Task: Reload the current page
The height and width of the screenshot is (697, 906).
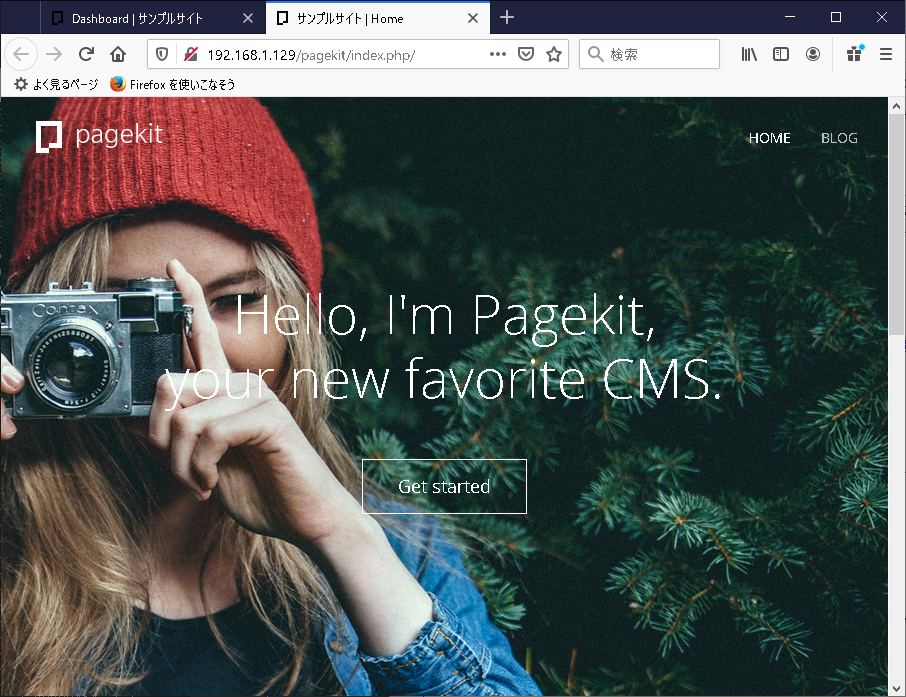Action: pos(85,54)
